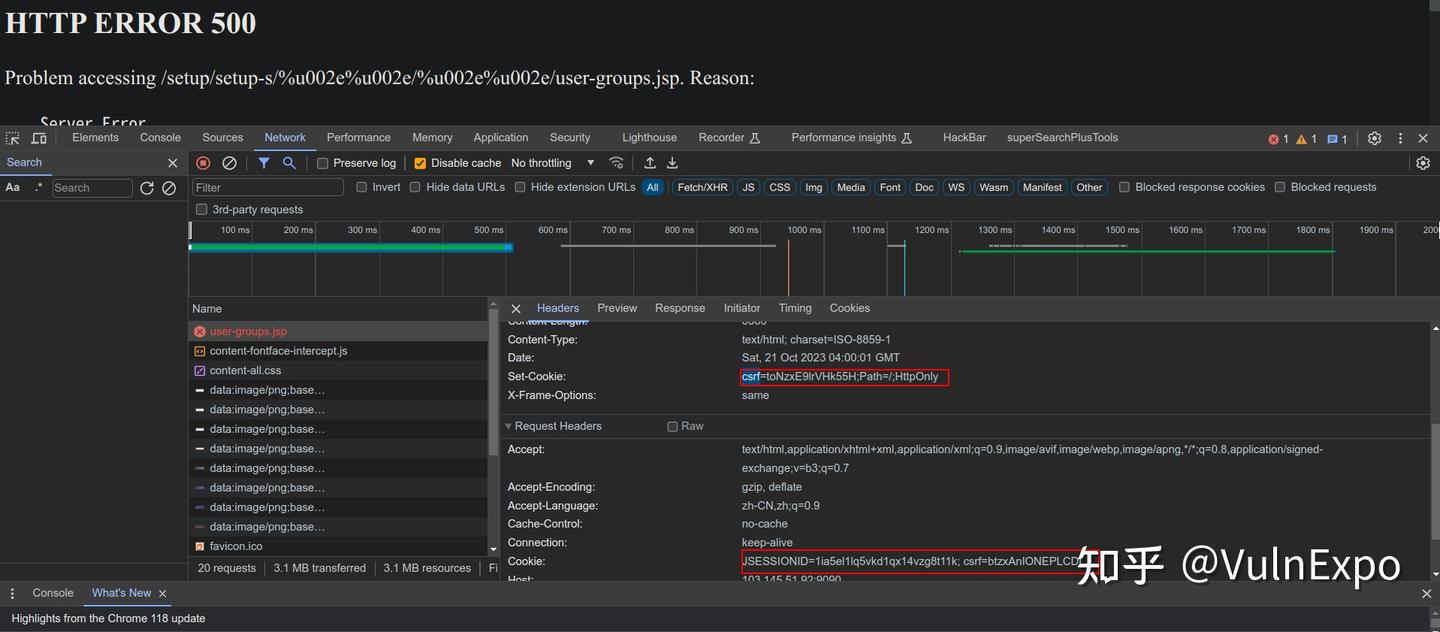The image size is (1440, 632).
Task: Collapse the Request Headers section
Action: pyautogui.click(x=509, y=426)
